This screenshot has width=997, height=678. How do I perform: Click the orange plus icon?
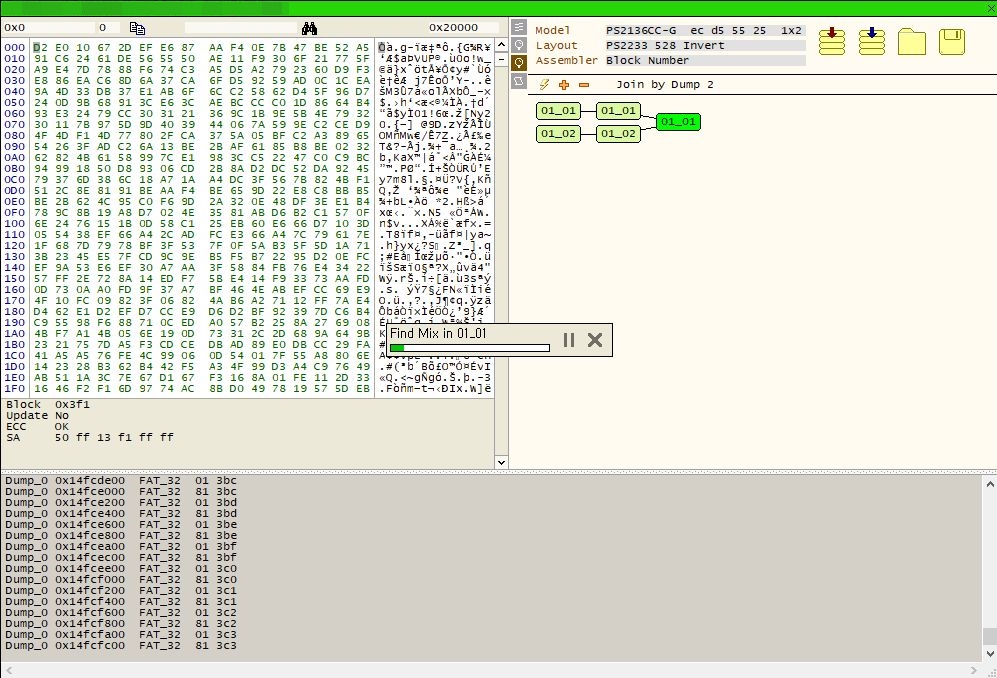(x=564, y=85)
